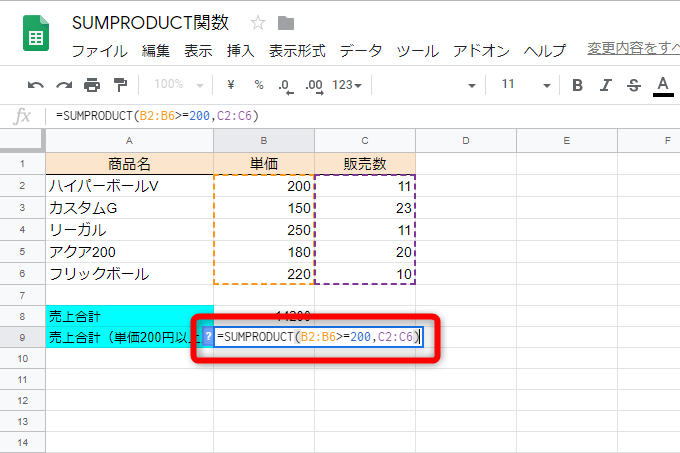680x453 pixels.
Task: Open the text color picker
Action: pos(663,86)
